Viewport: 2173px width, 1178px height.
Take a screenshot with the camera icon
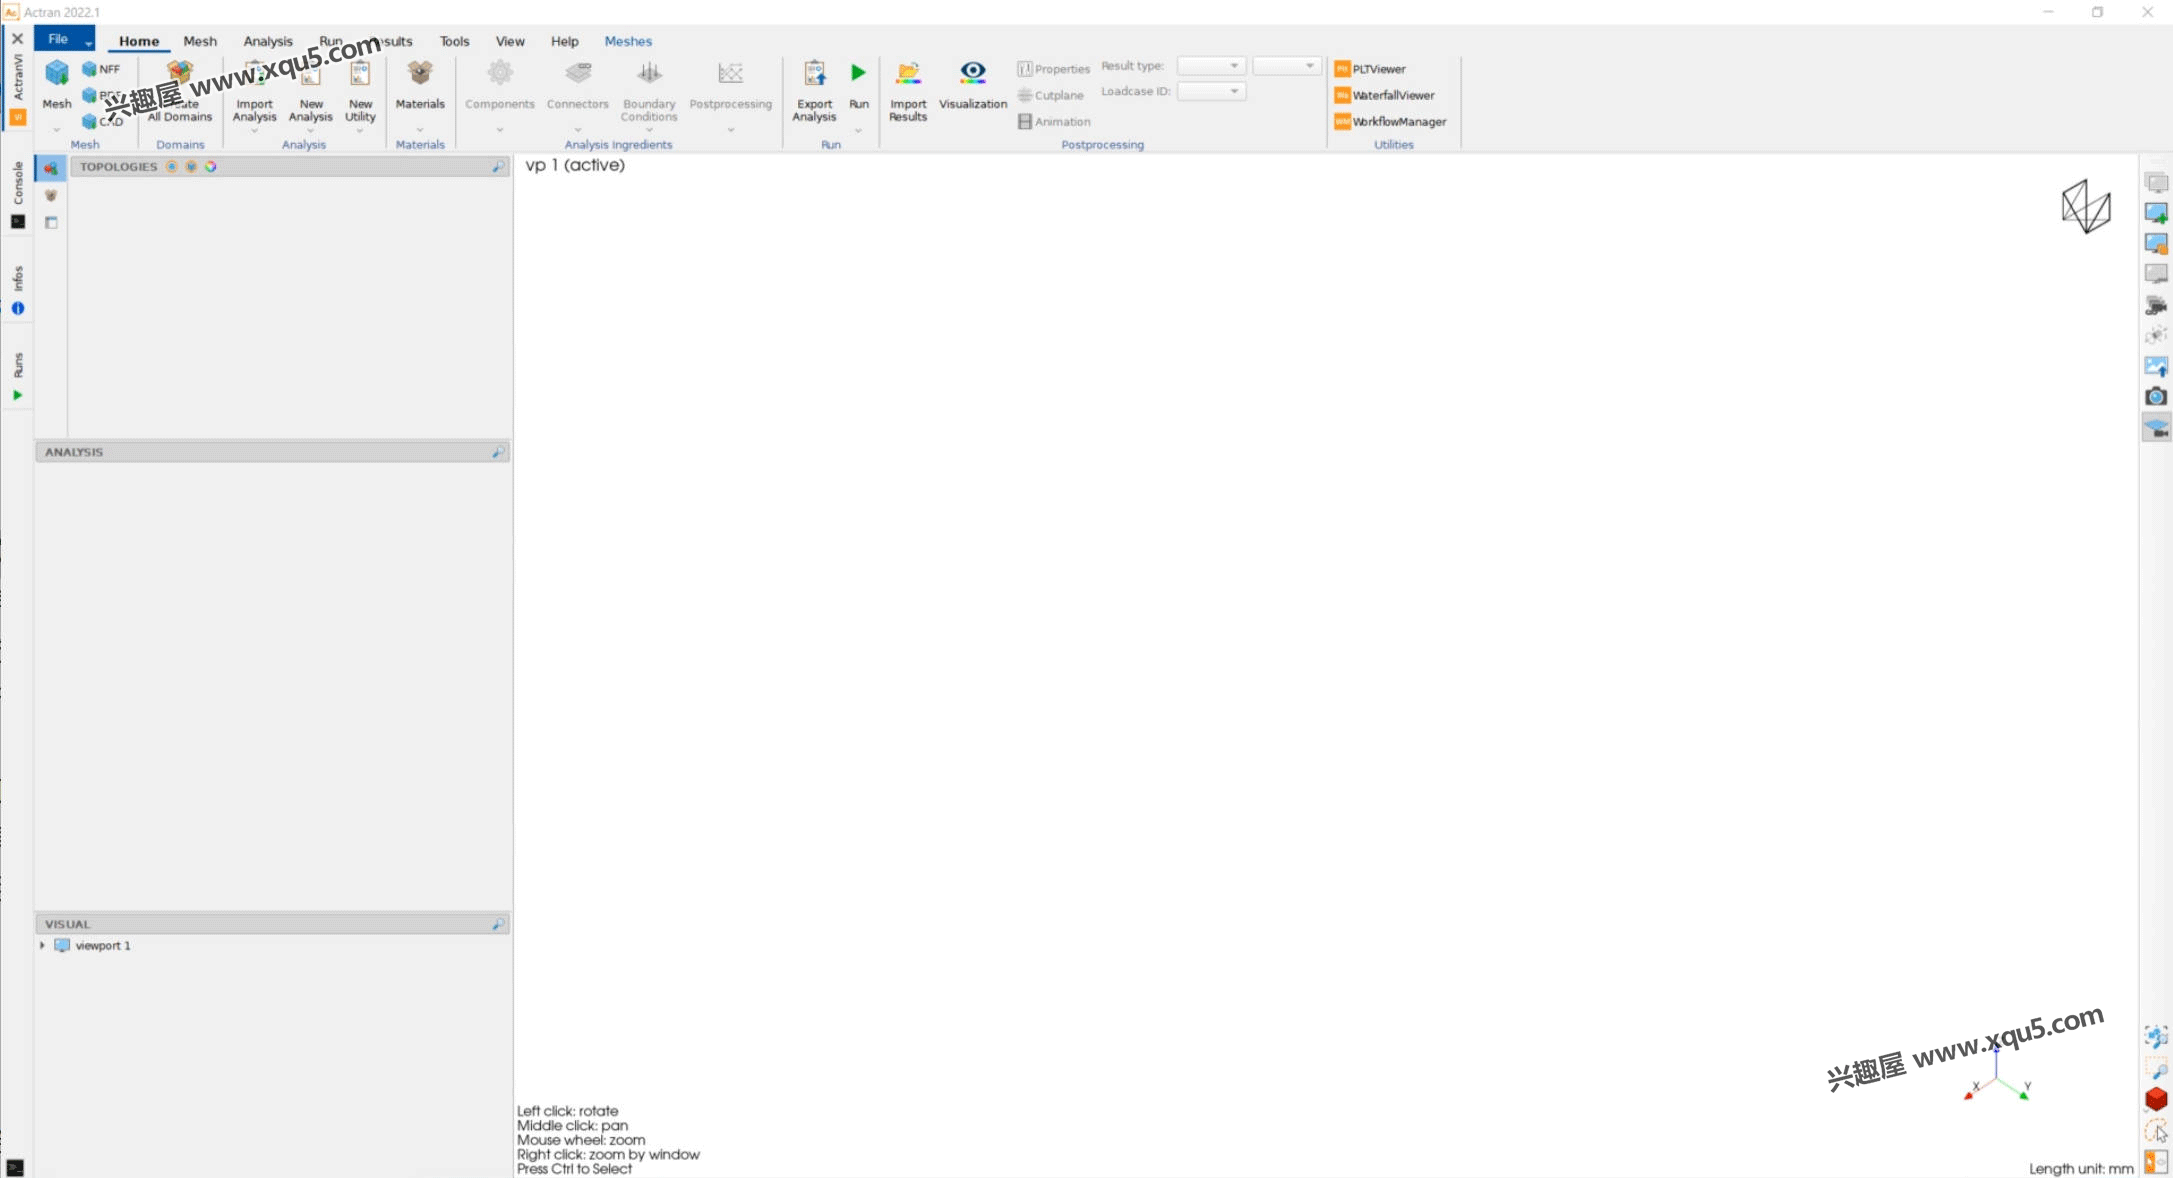click(2156, 397)
